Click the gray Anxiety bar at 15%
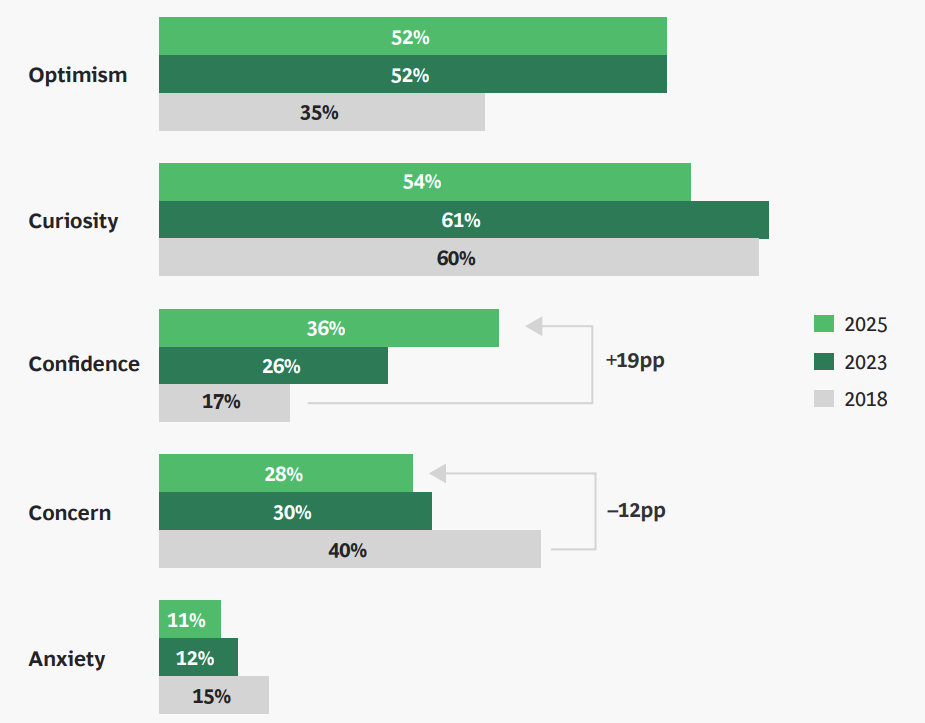The image size is (925, 723). pyautogui.click(x=213, y=696)
